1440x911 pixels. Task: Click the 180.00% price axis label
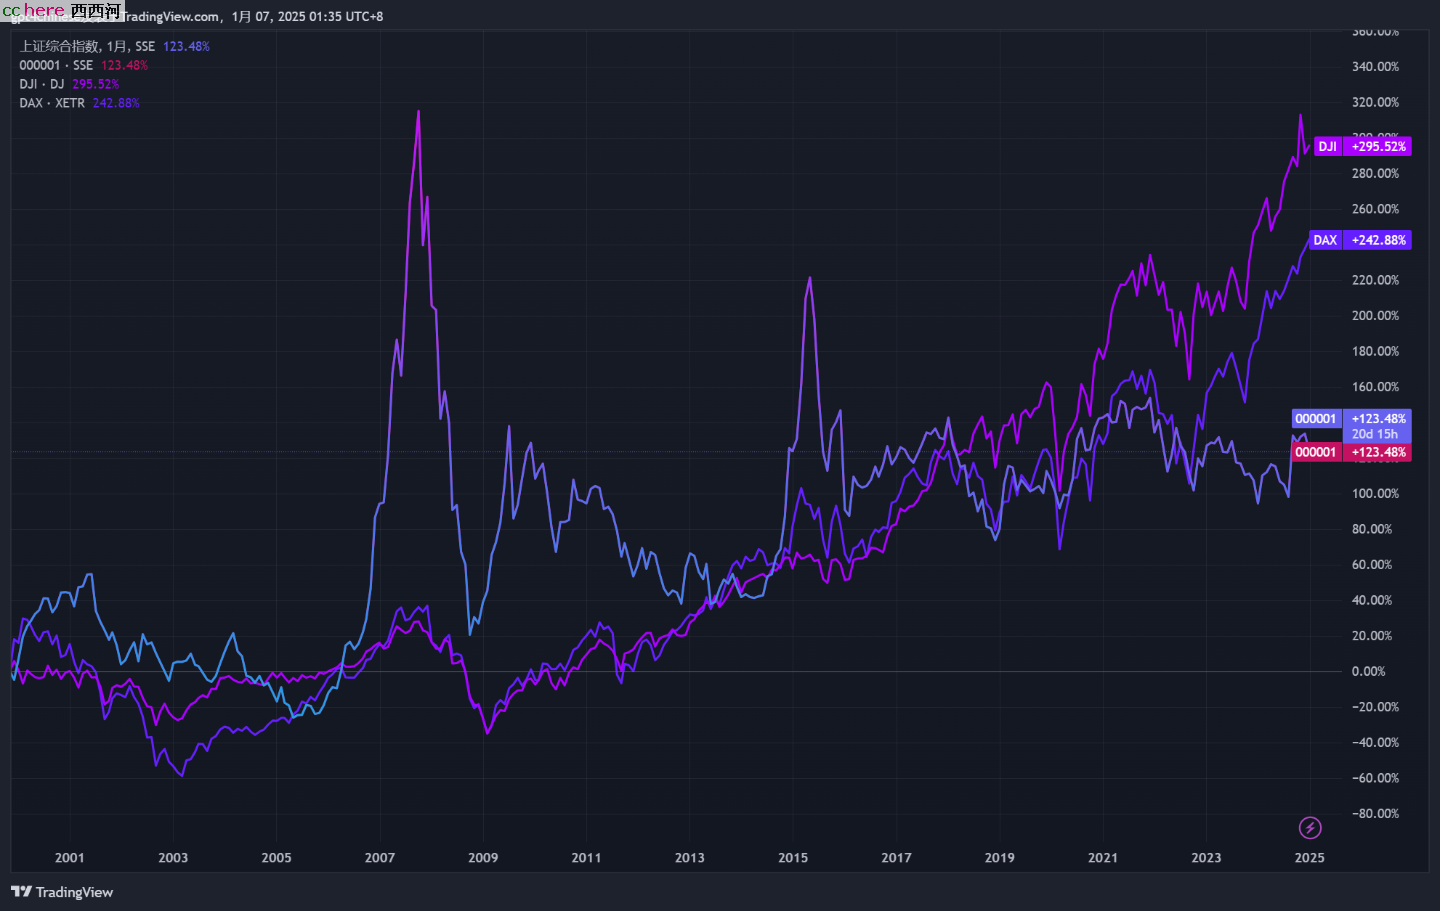click(x=1375, y=351)
